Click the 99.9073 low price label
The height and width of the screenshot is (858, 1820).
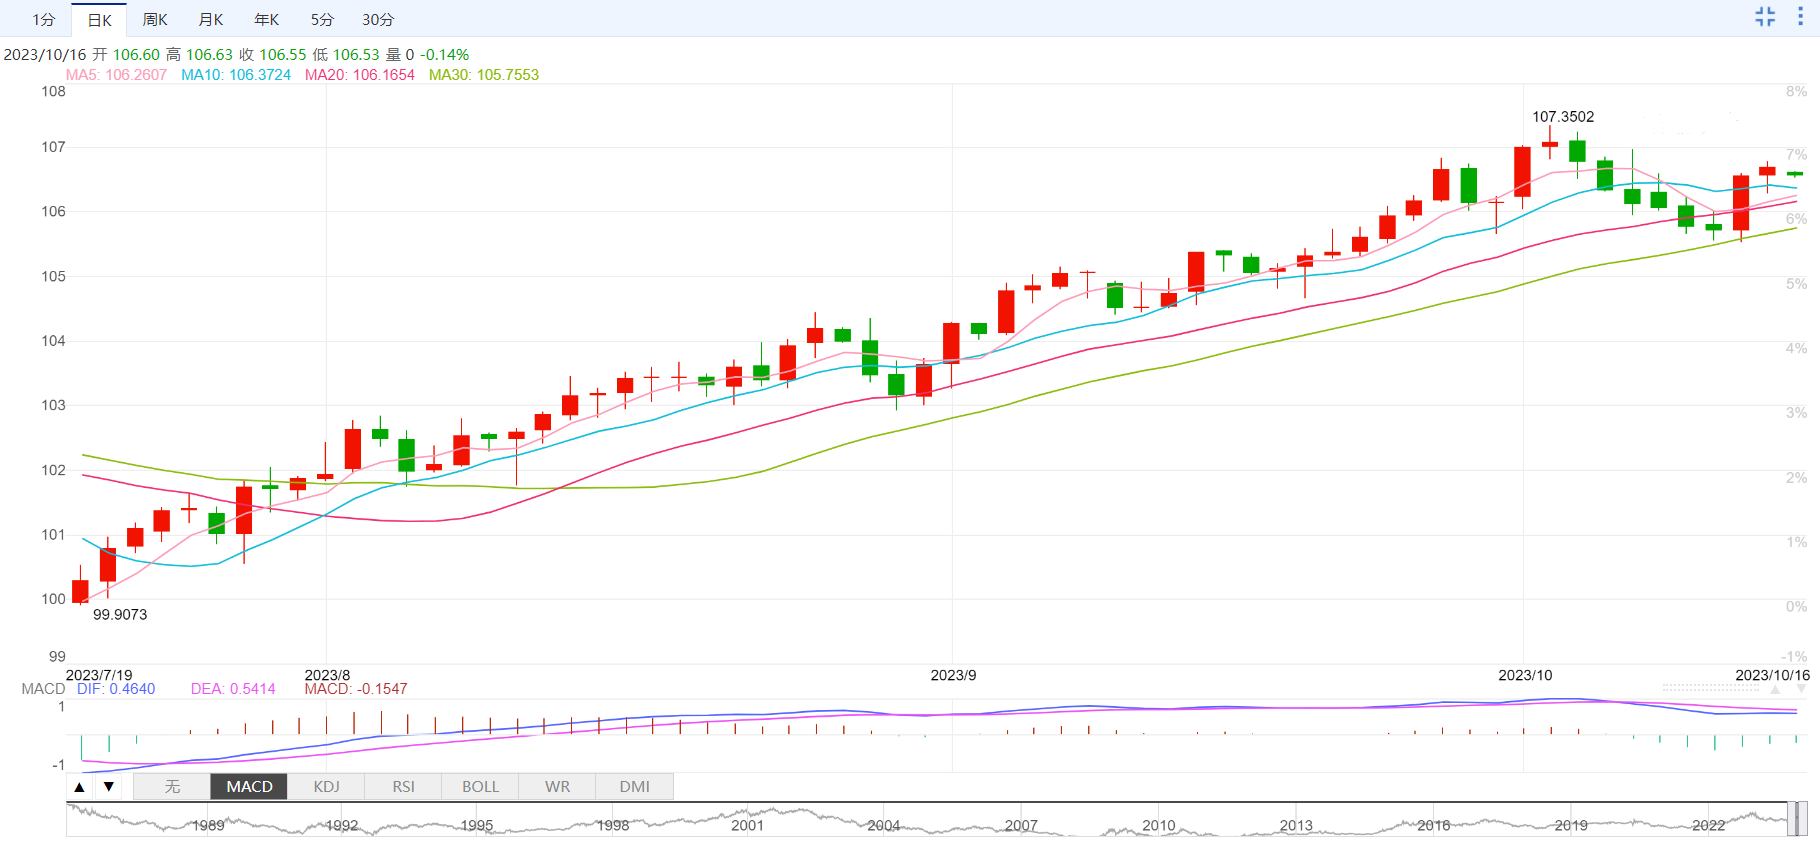tap(120, 615)
